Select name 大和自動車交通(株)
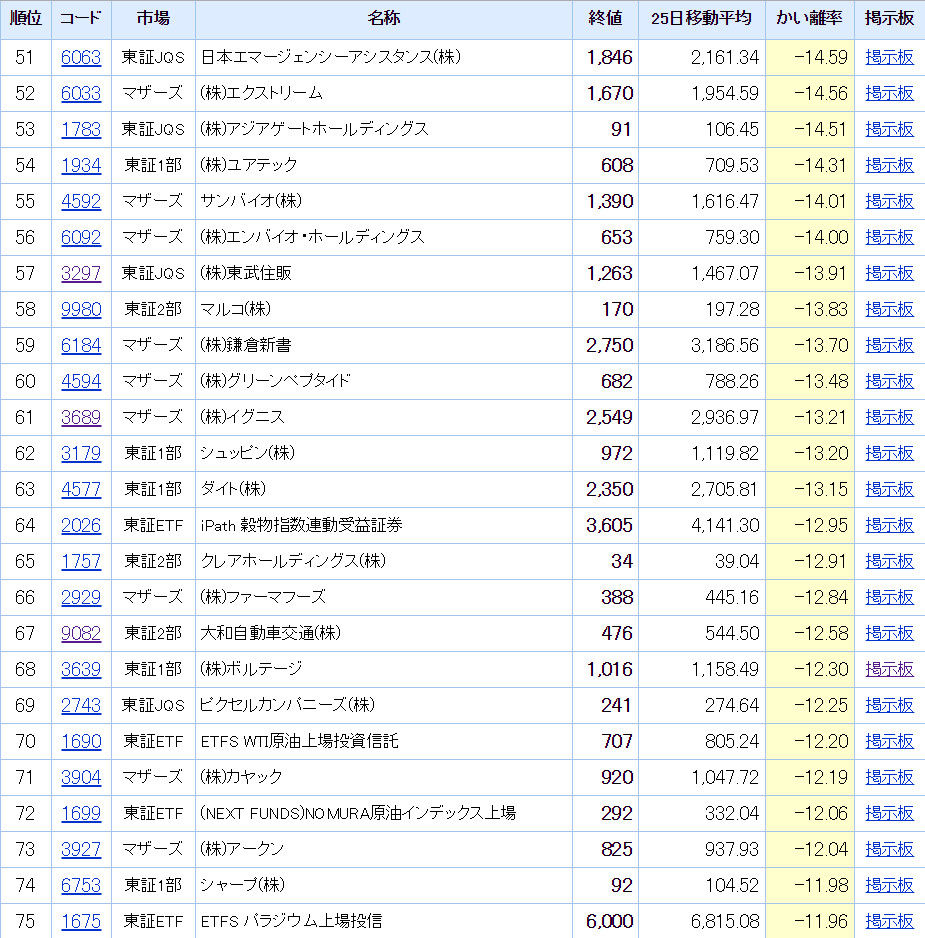This screenshot has width=925, height=938. 270,633
